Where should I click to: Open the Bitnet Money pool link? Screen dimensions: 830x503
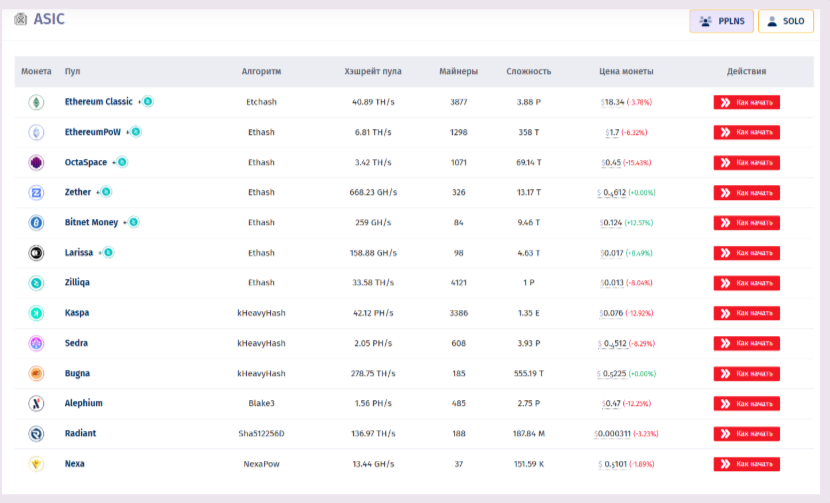91,222
